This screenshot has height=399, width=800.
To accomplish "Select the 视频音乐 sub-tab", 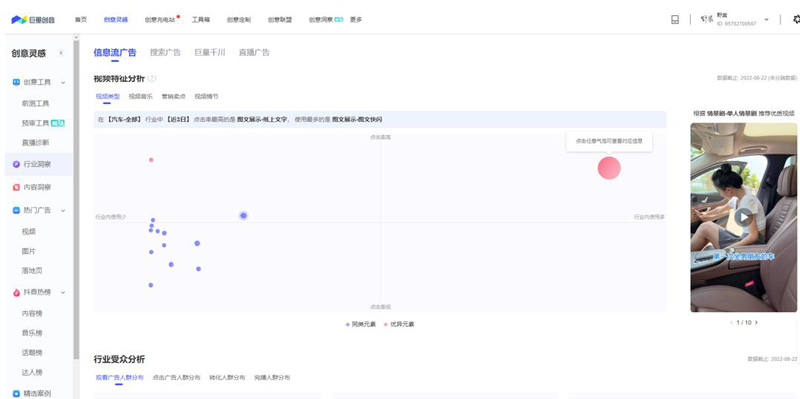I will [x=140, y=96].
